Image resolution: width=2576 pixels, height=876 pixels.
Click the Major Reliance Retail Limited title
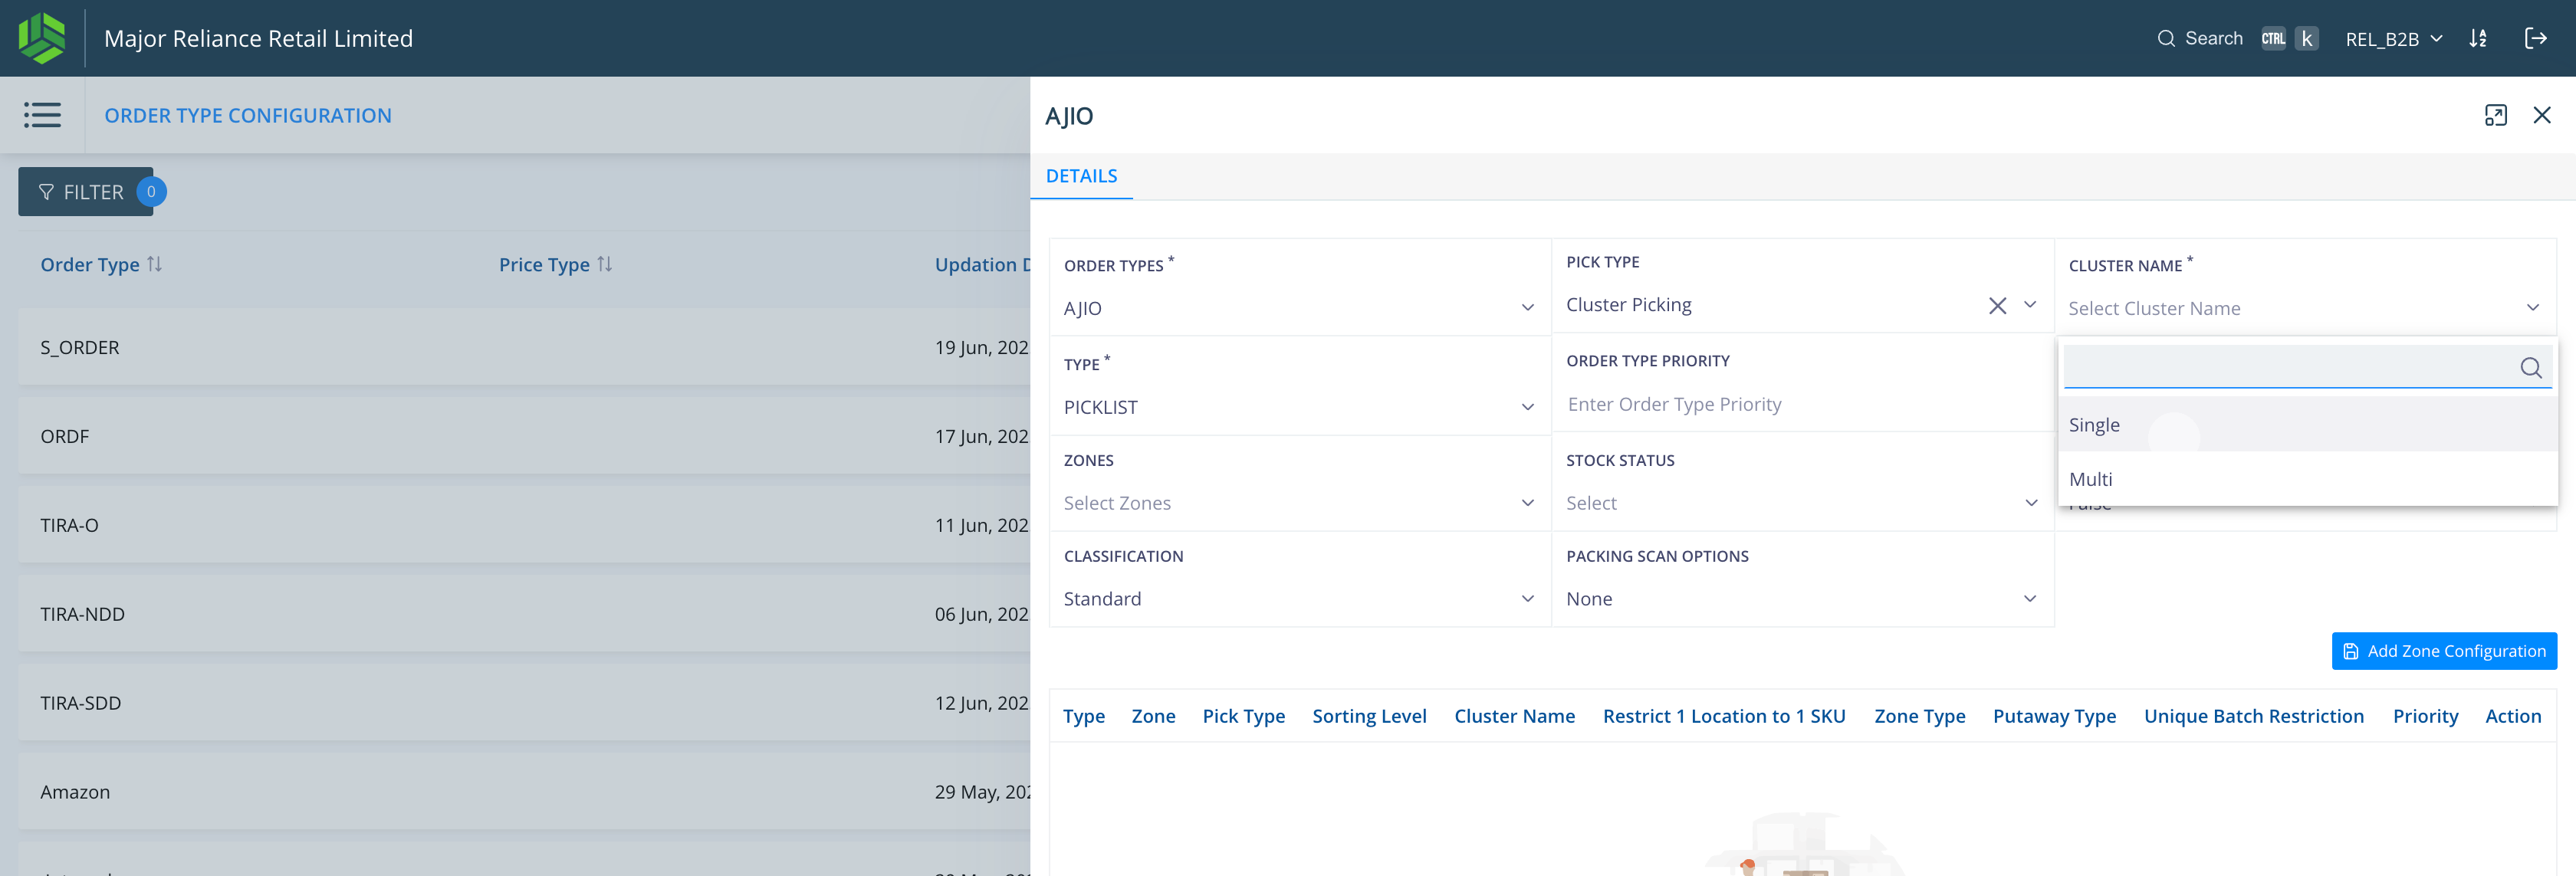(258, 38)
